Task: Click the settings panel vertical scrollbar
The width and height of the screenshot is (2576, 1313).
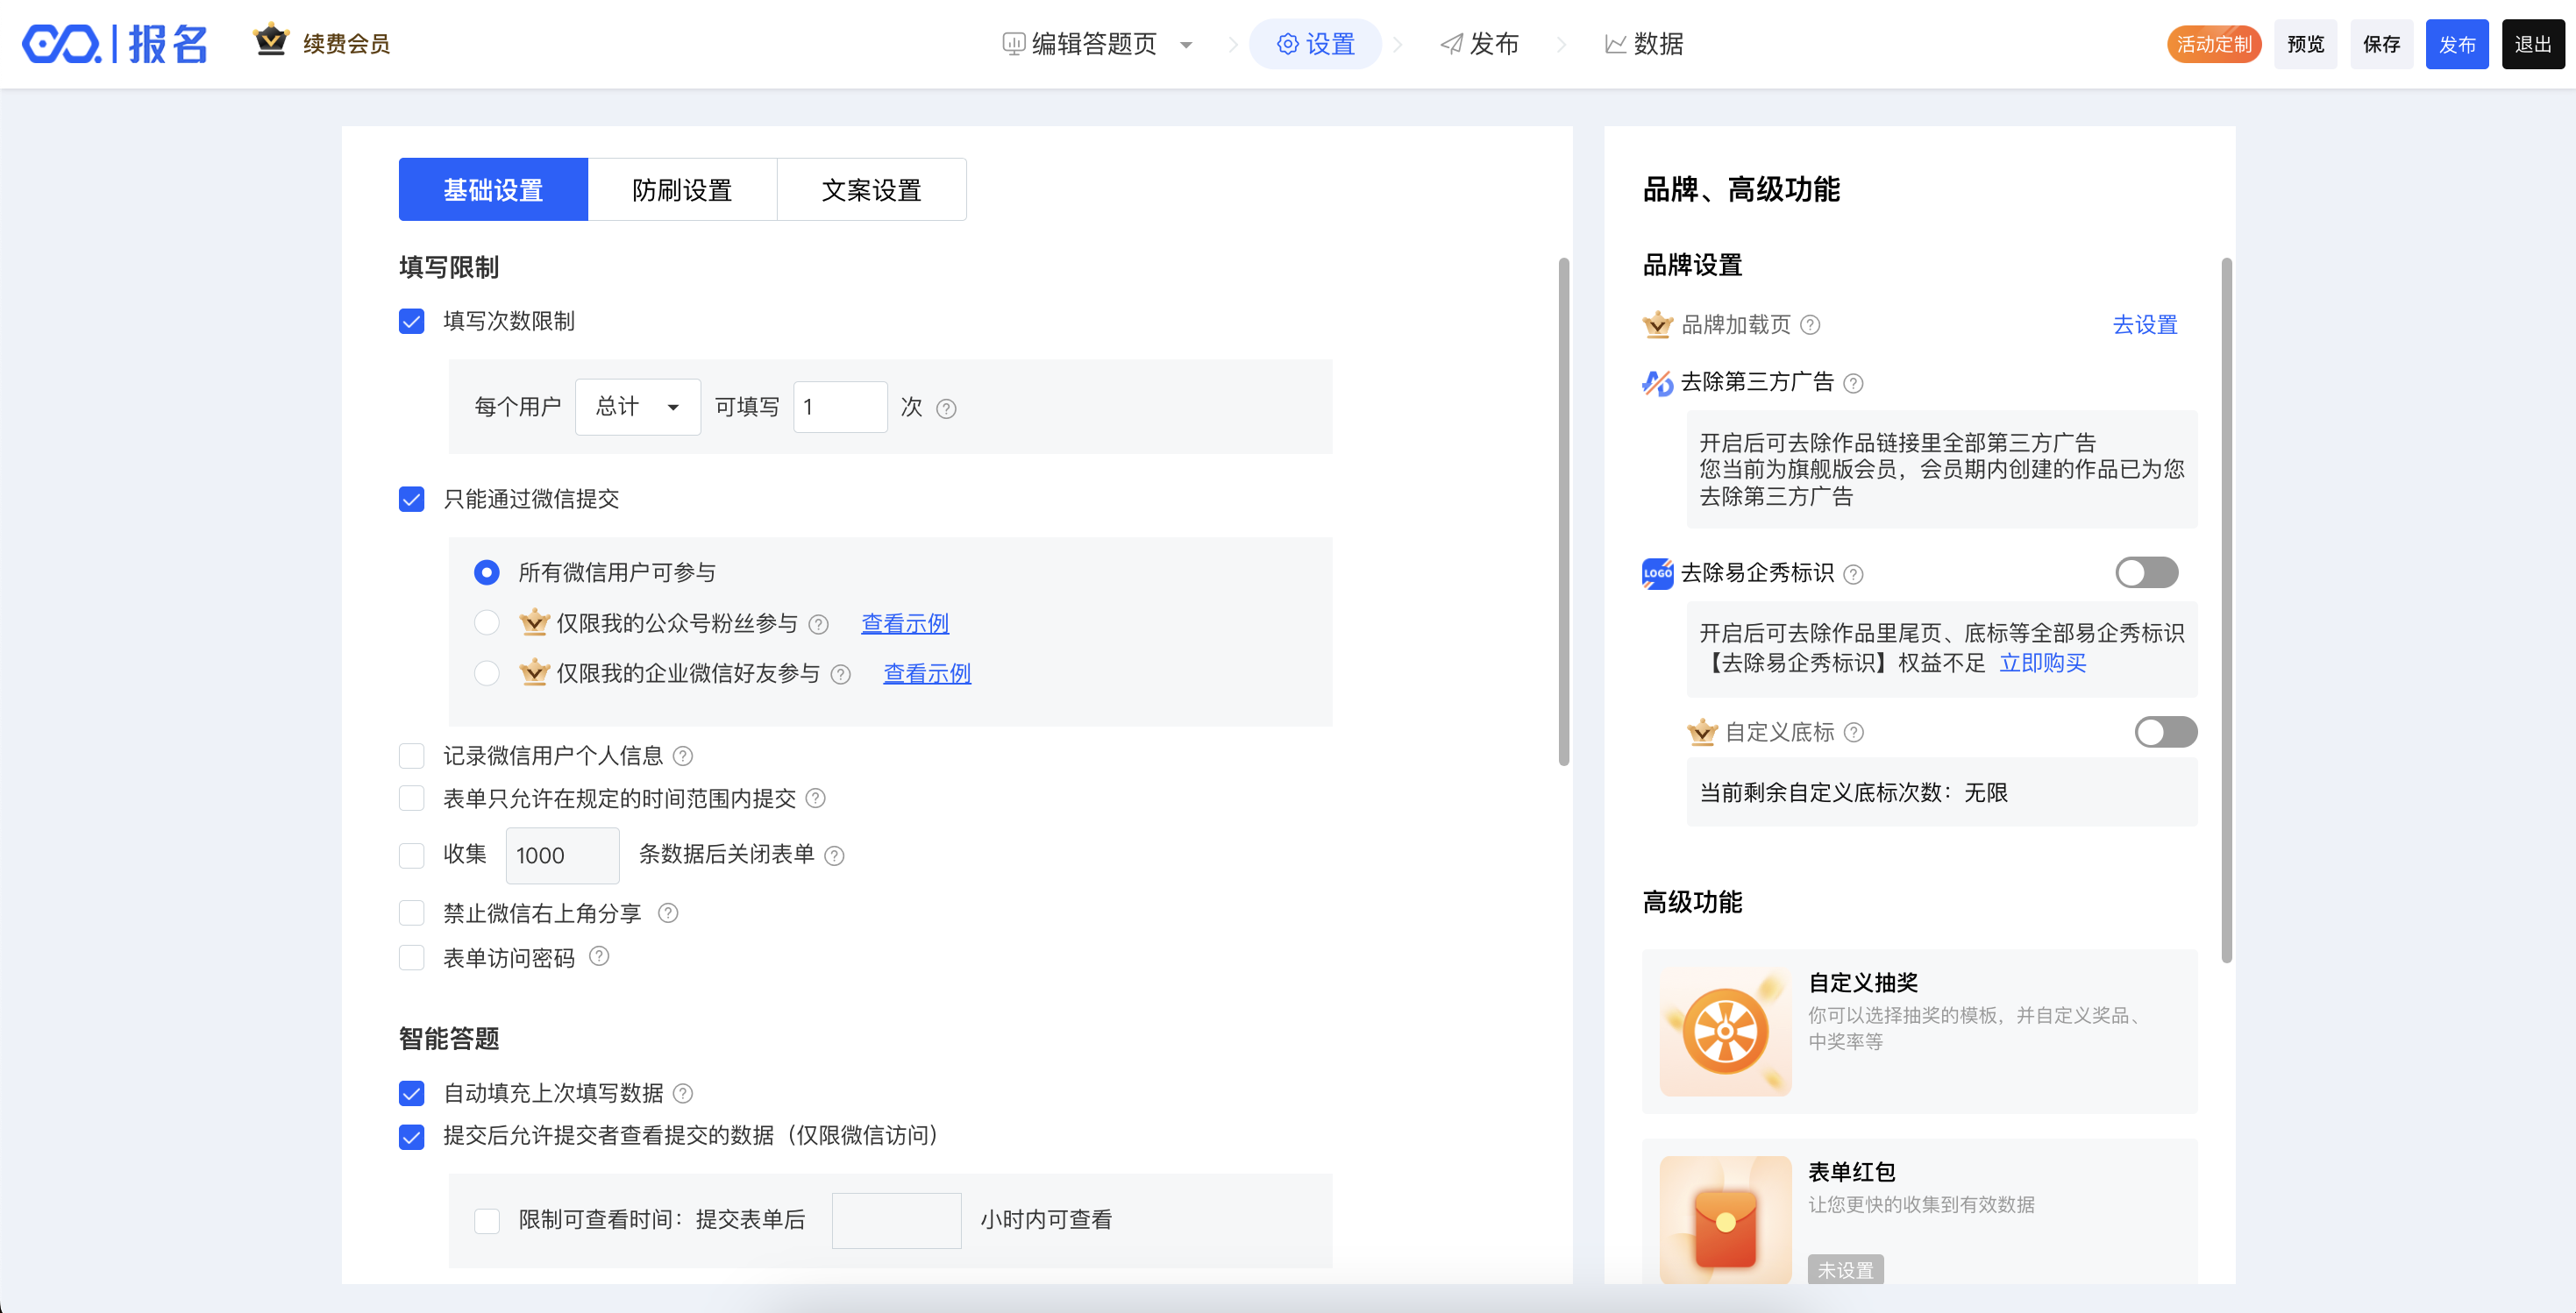Action: pos(1563,510)
